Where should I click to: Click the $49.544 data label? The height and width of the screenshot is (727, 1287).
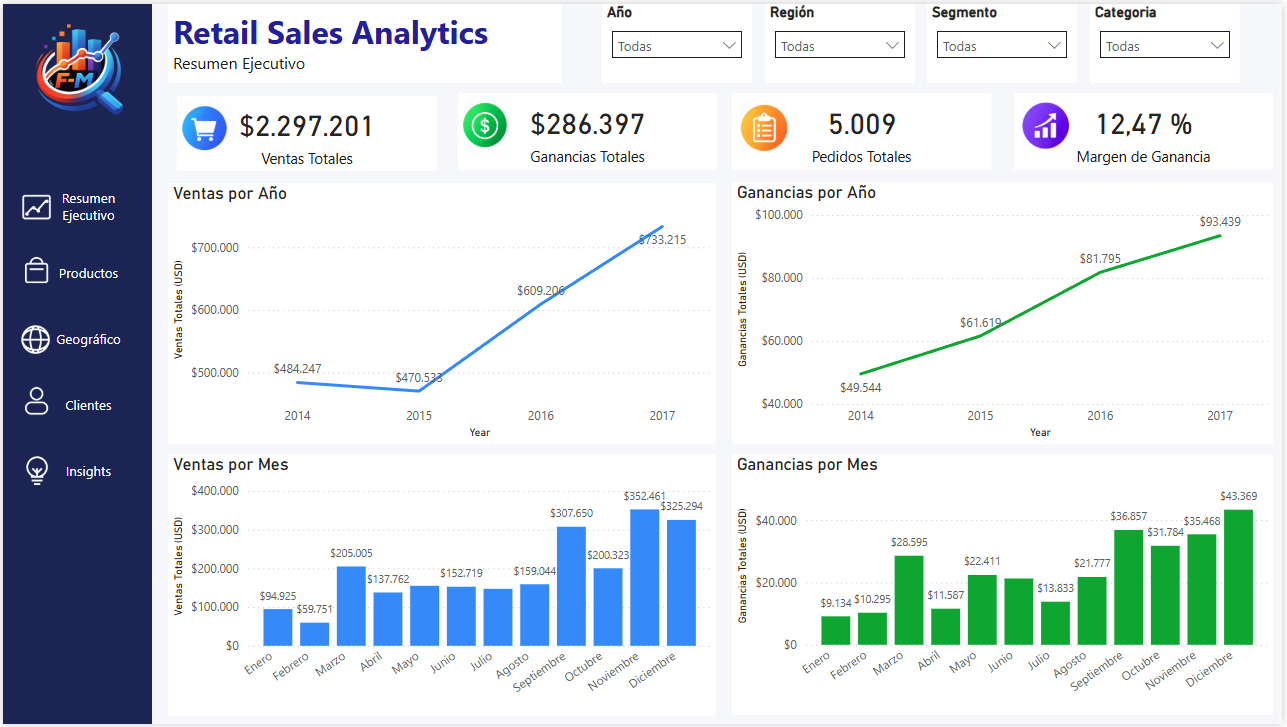pos(861,387)
